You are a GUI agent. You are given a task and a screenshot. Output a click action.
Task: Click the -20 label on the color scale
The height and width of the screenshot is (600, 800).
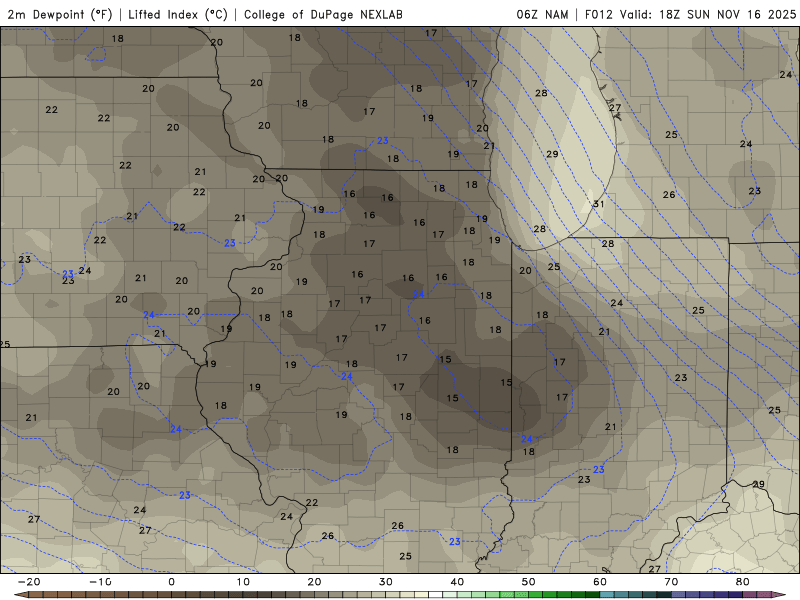(x=29, y=582)
